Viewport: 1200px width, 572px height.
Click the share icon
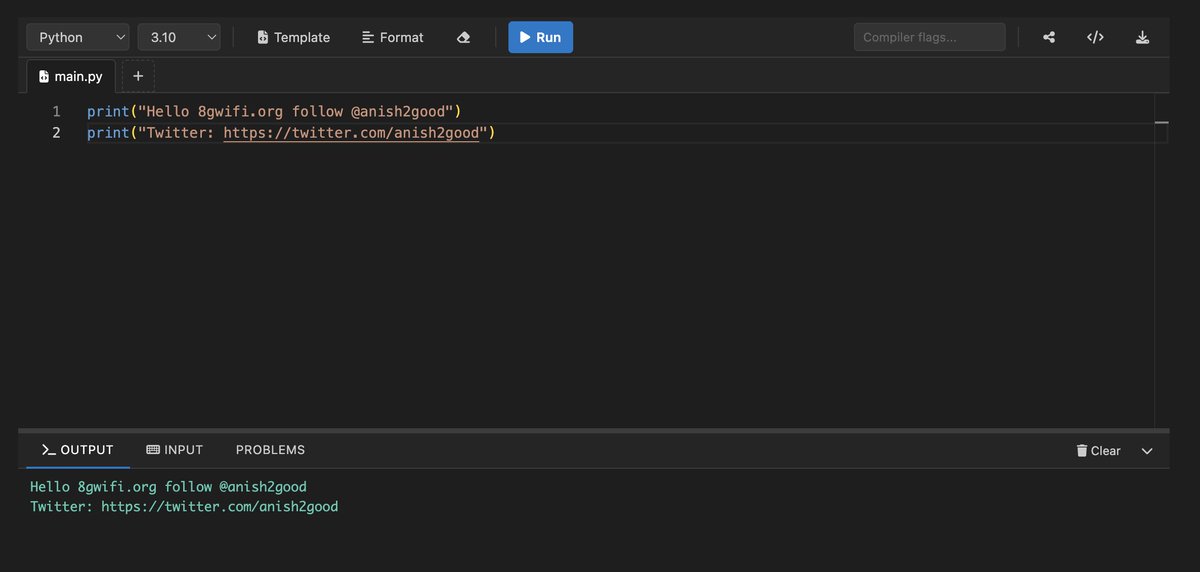pos(1049,37)
